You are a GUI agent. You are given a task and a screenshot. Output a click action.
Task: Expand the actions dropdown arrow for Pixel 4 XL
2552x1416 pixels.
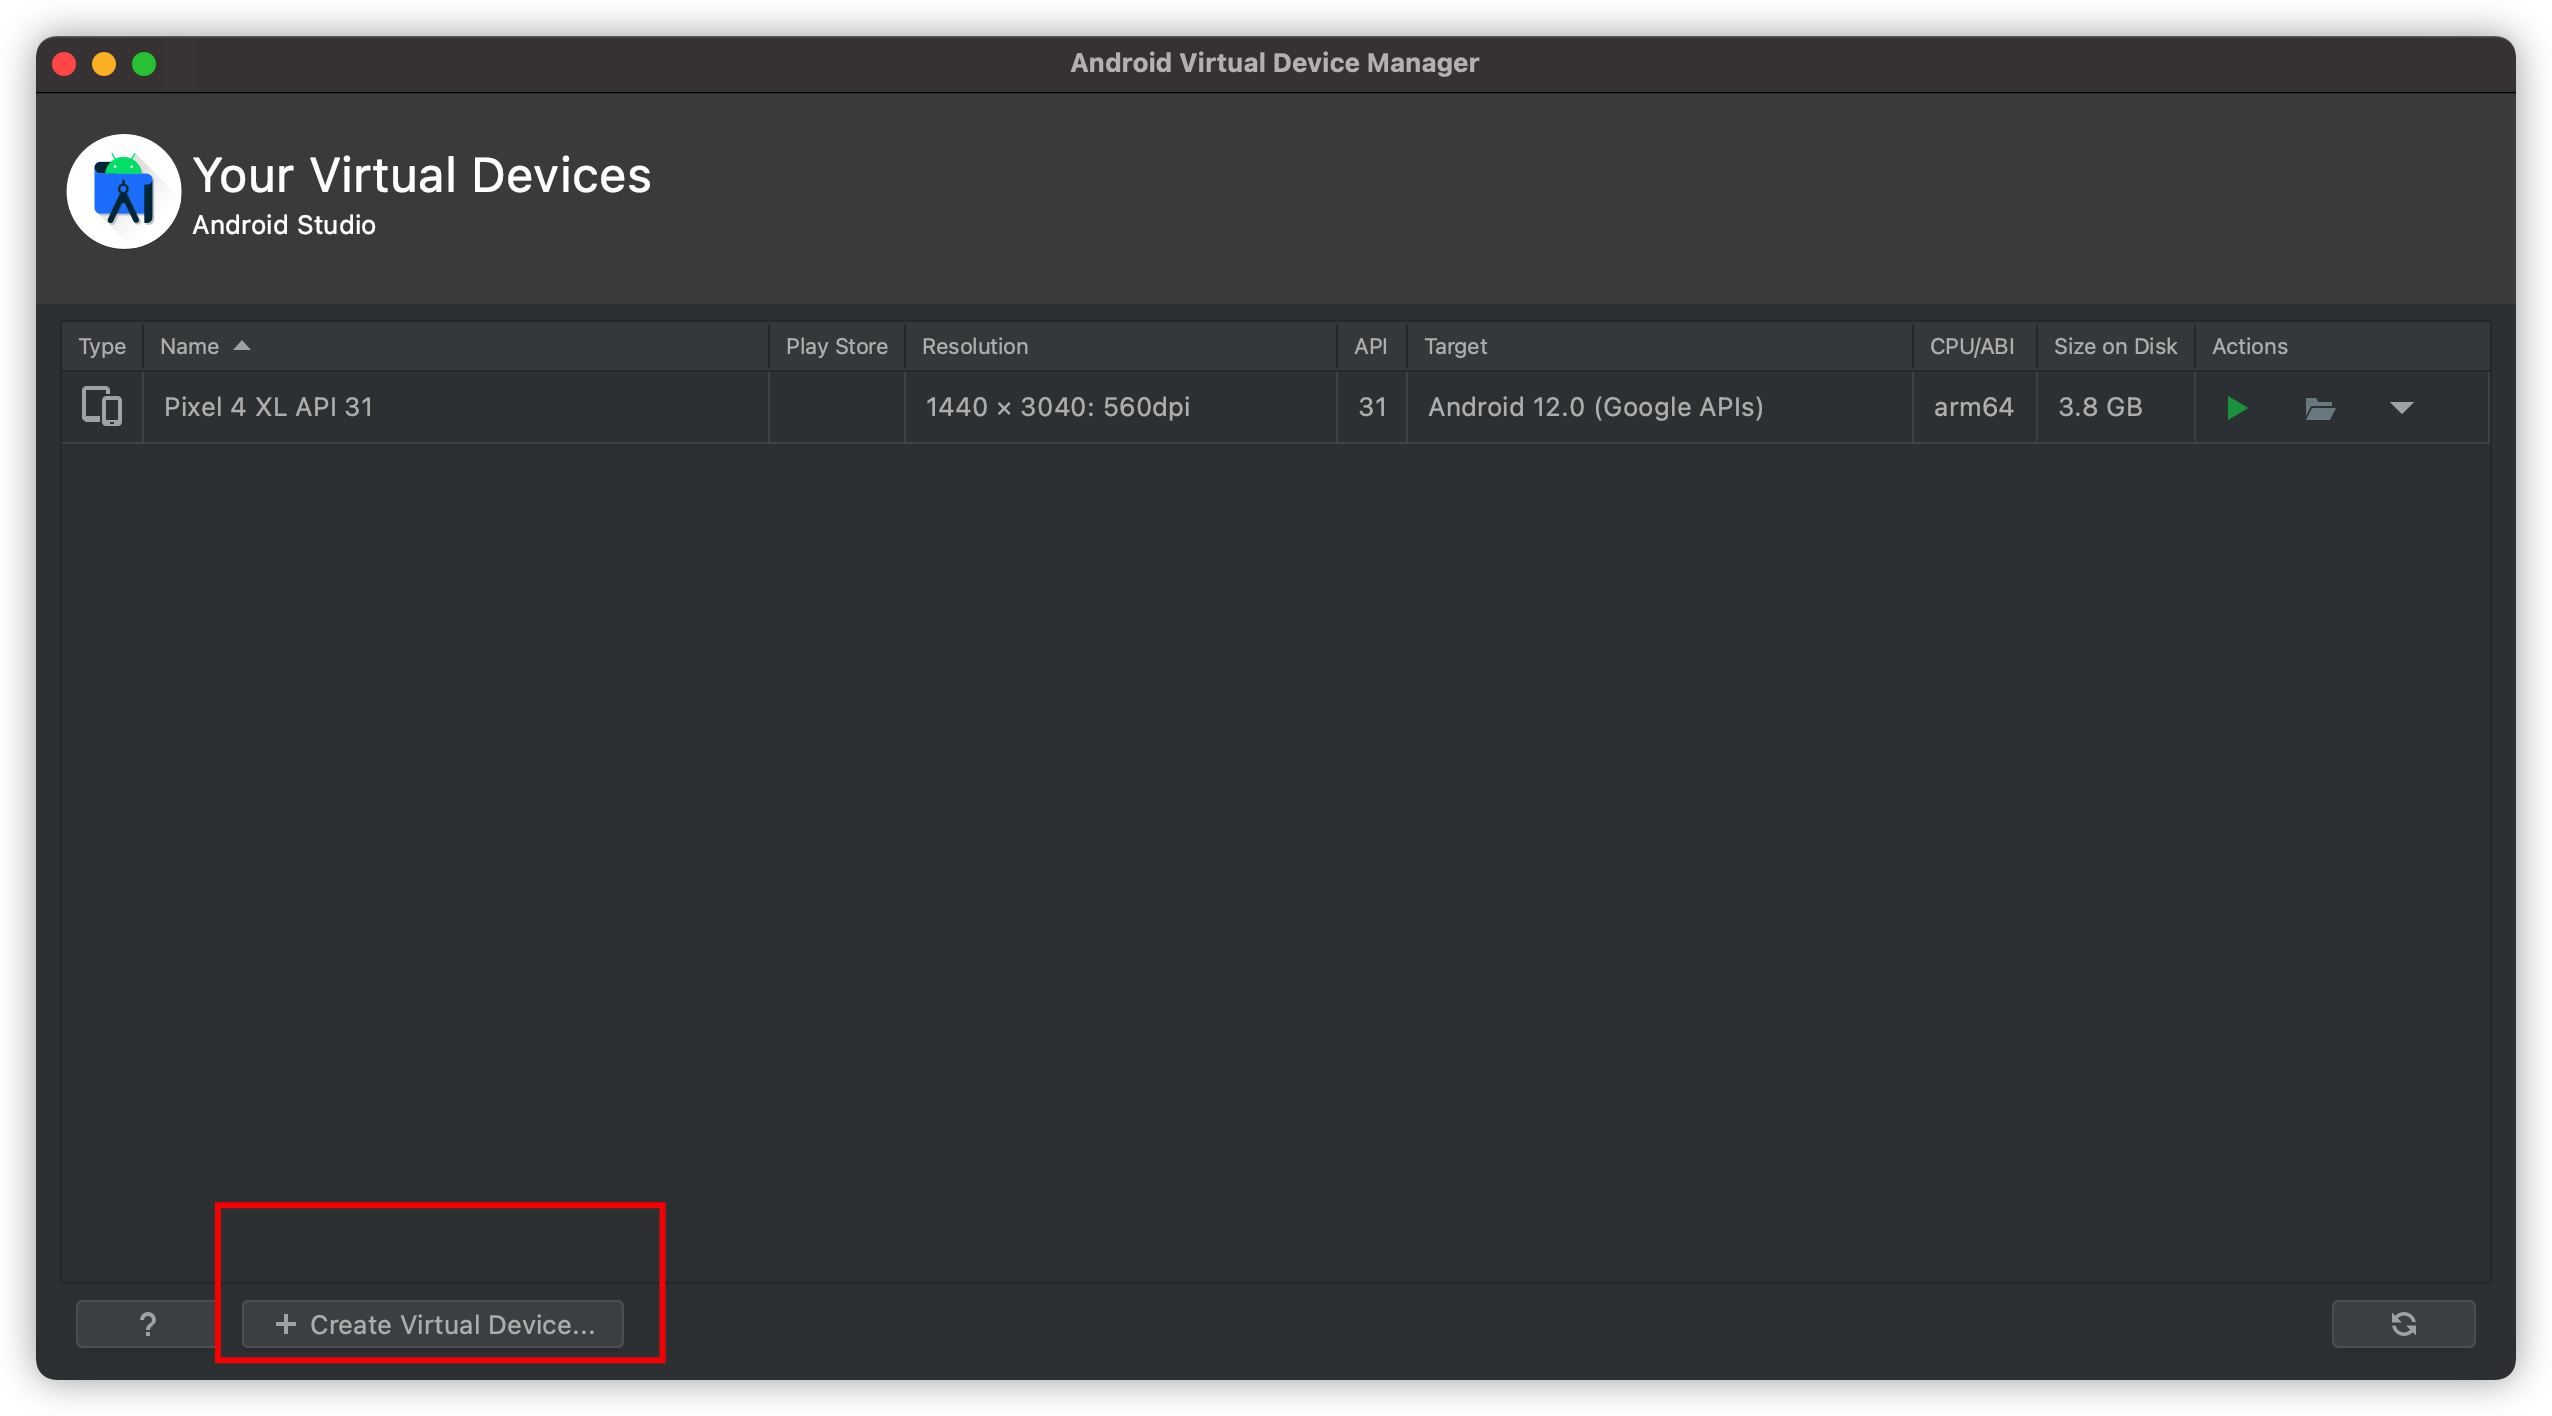(x=2401, y=408)
